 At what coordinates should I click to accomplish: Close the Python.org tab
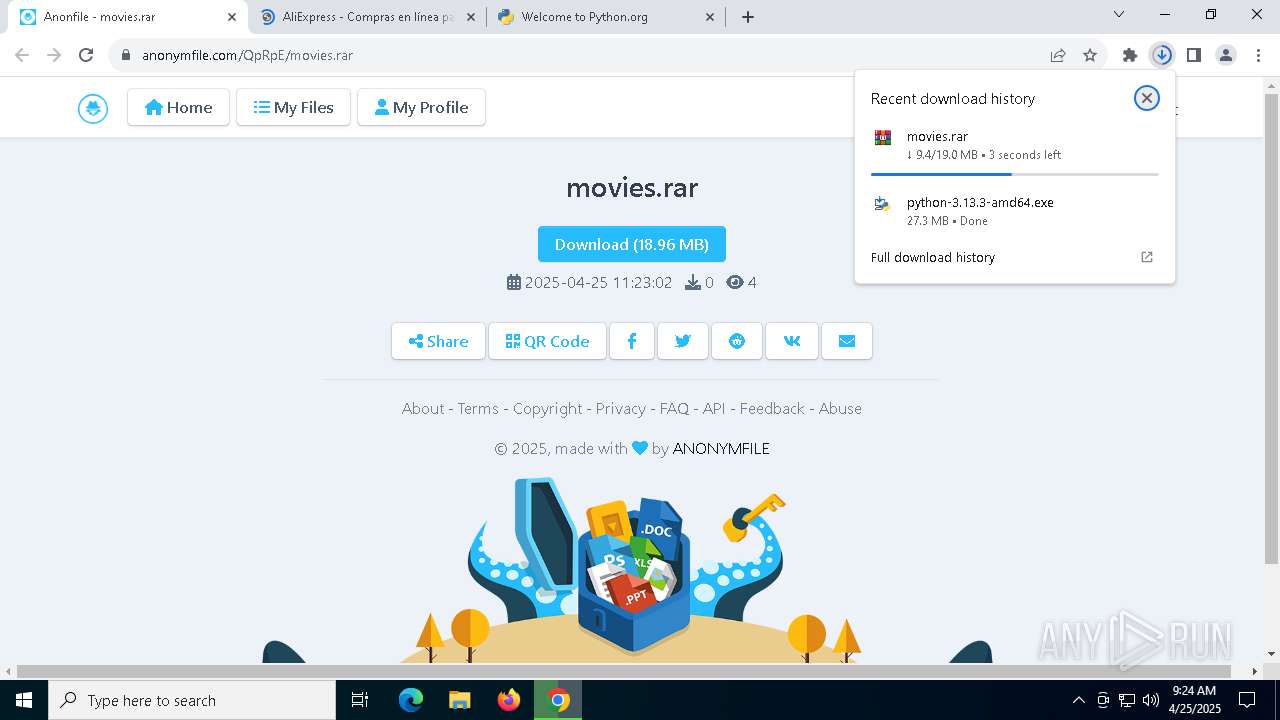click(x=710, y=17)
